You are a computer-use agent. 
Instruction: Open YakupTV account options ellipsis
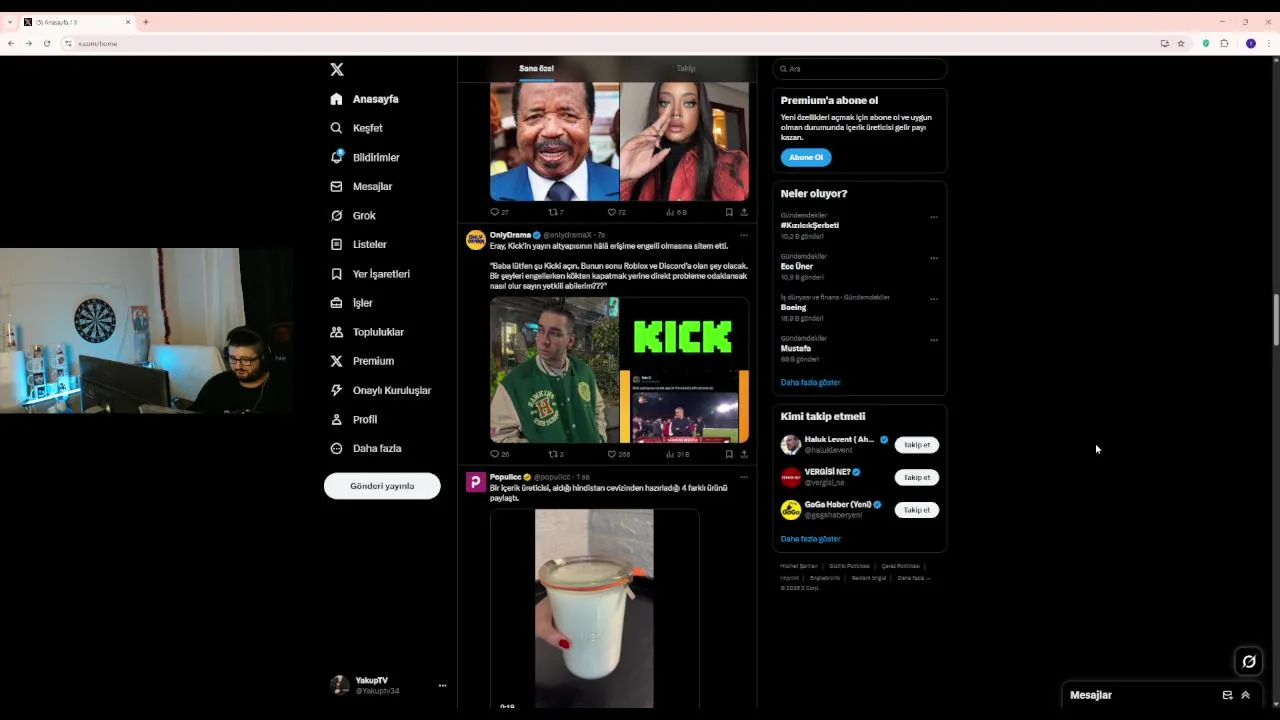(x=442, y=685)
